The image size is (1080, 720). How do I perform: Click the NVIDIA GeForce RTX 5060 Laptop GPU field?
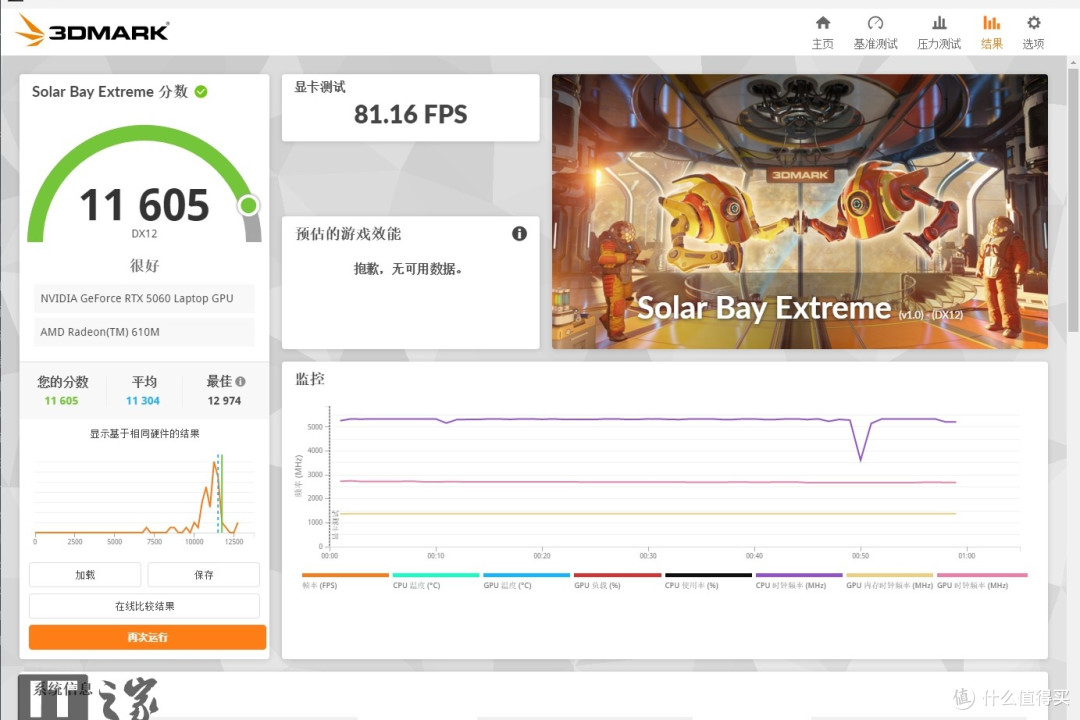tap(144, 298)
